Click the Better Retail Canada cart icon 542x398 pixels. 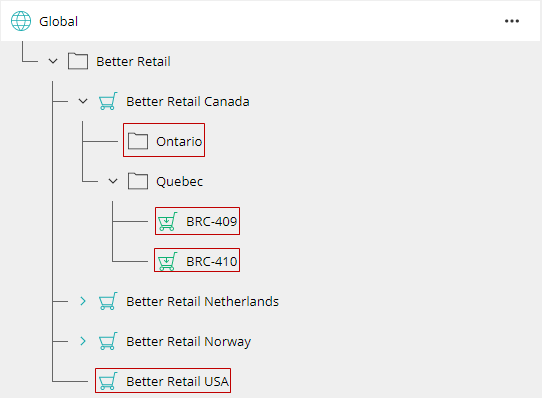click(108, 101)
